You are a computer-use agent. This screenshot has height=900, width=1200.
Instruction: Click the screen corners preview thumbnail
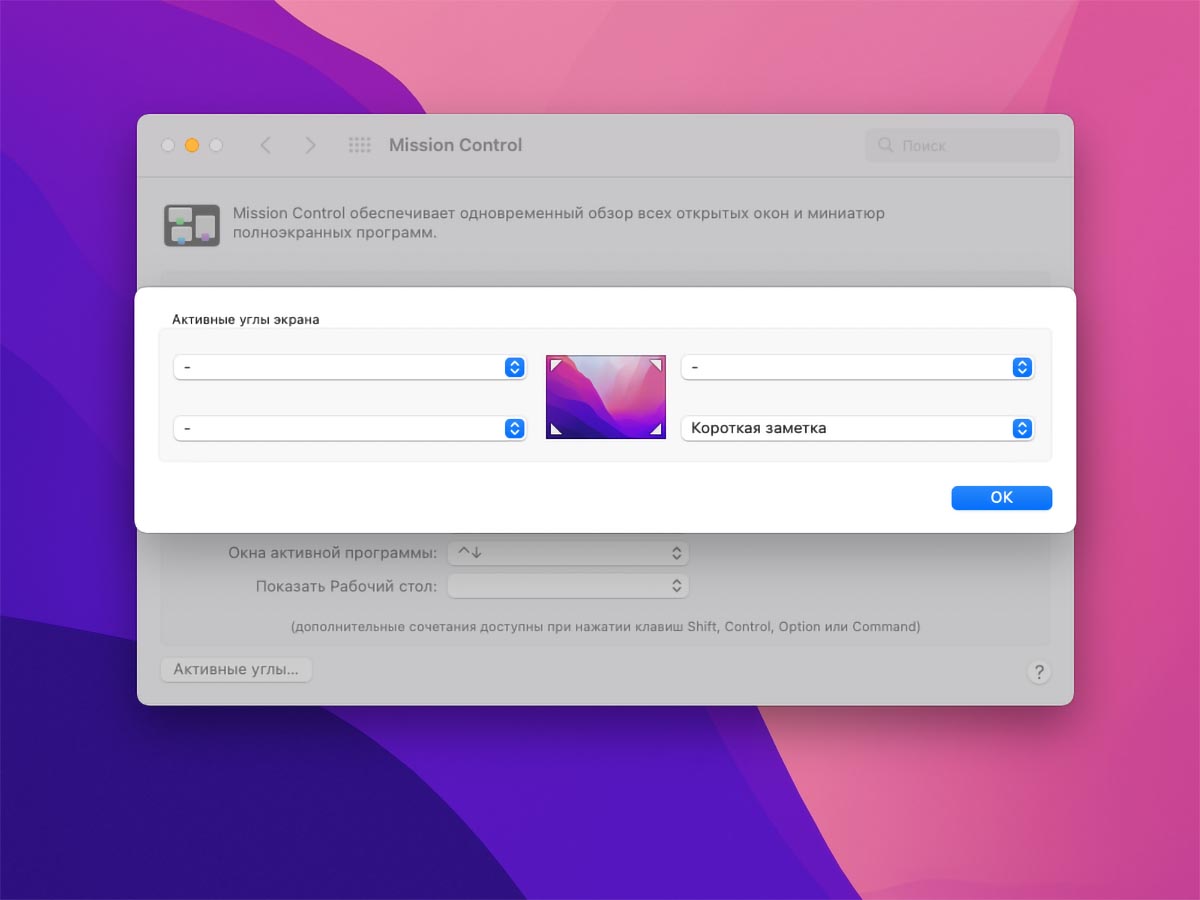pos(606,397)
